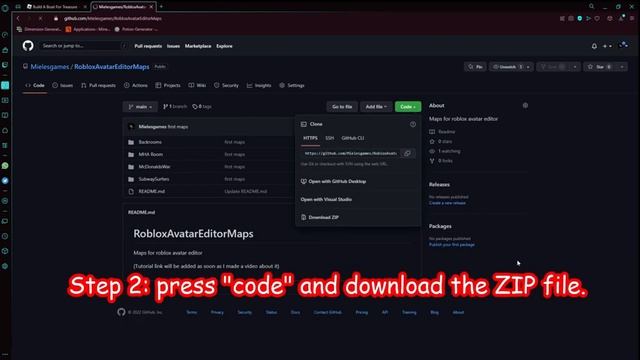Expand the Star lists dropdown arrow
The width and height of the screenshot is (640, 360).
point(622,67)
